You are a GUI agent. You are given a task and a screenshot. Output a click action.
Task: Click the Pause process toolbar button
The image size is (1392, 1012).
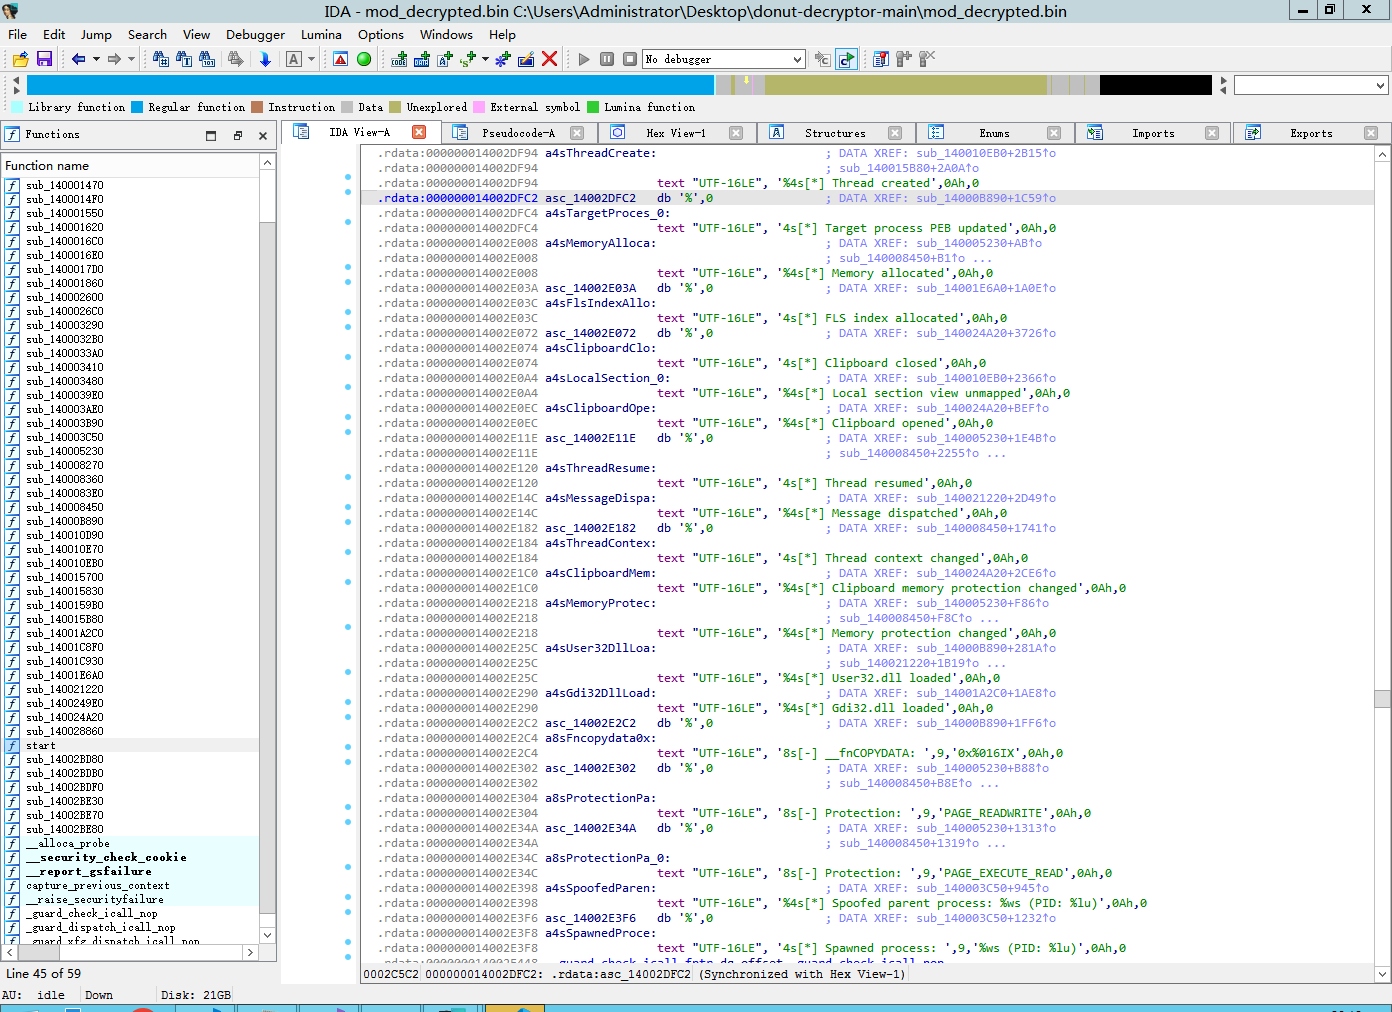[x=607, y=60]
